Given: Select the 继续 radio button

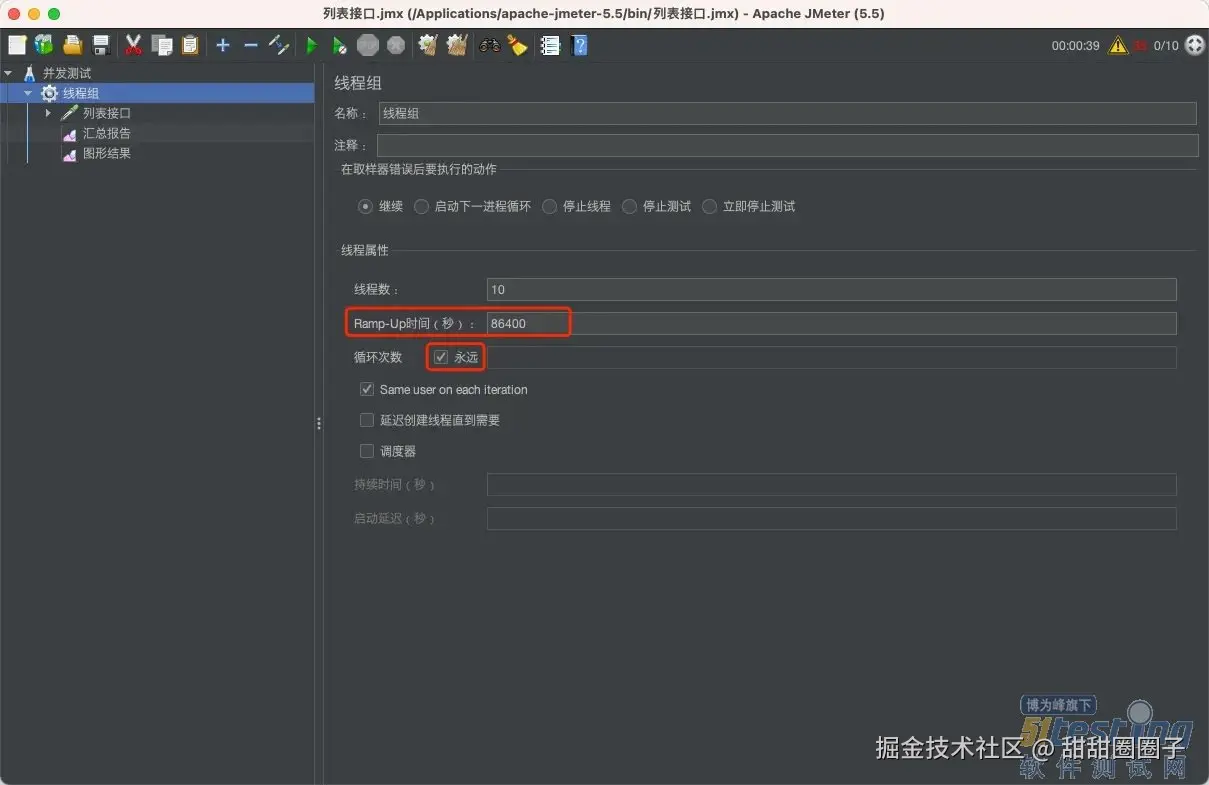Looking at the screenshot, I should 365,206.
